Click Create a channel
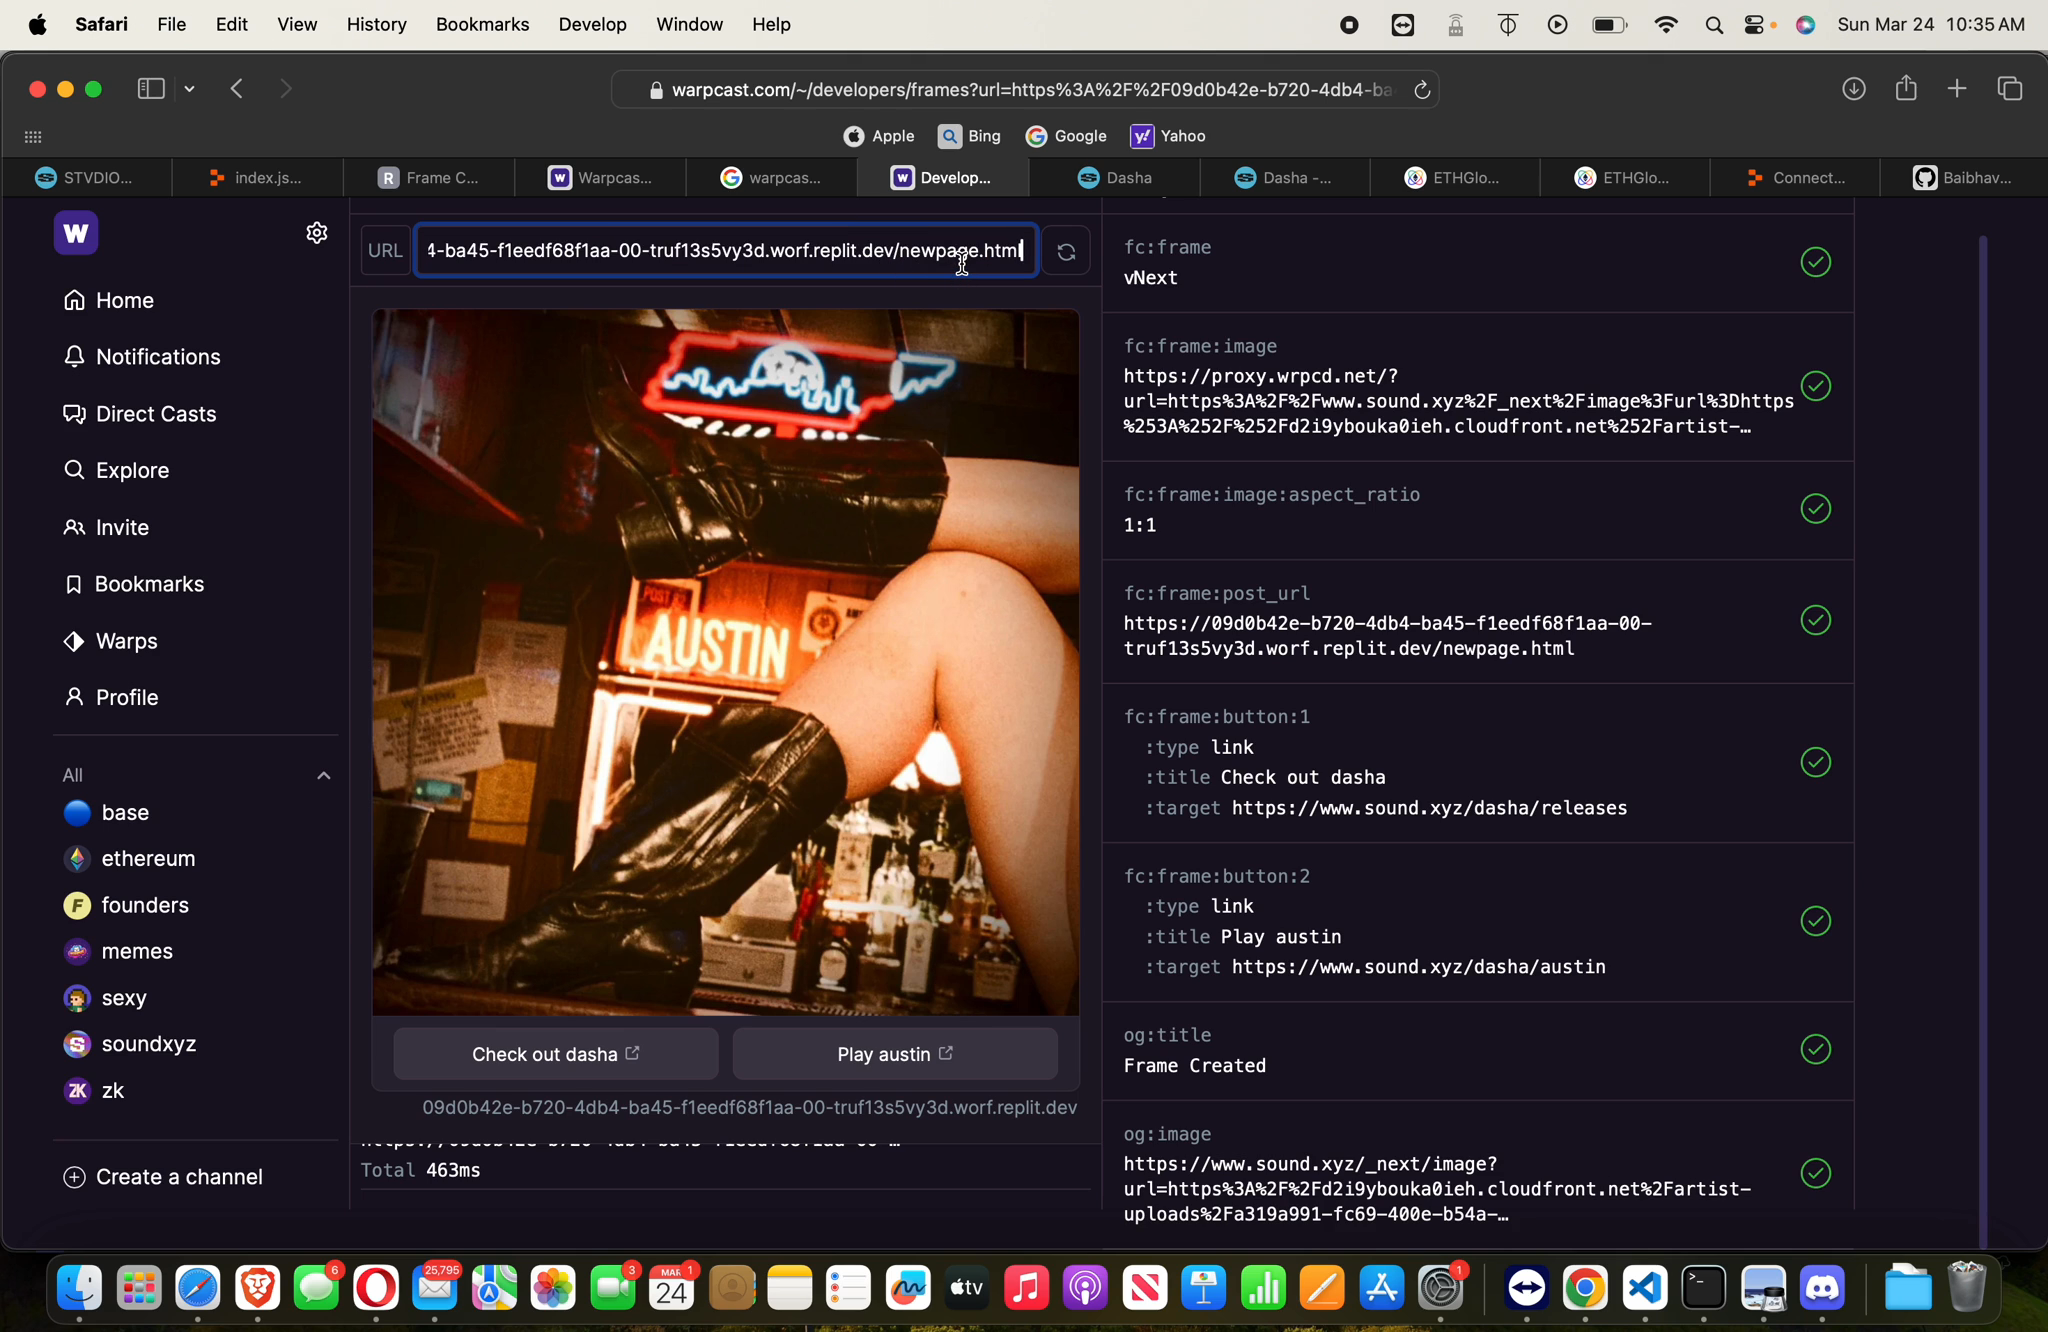The image size is (2048, 1332). (x=163, y=1177)
